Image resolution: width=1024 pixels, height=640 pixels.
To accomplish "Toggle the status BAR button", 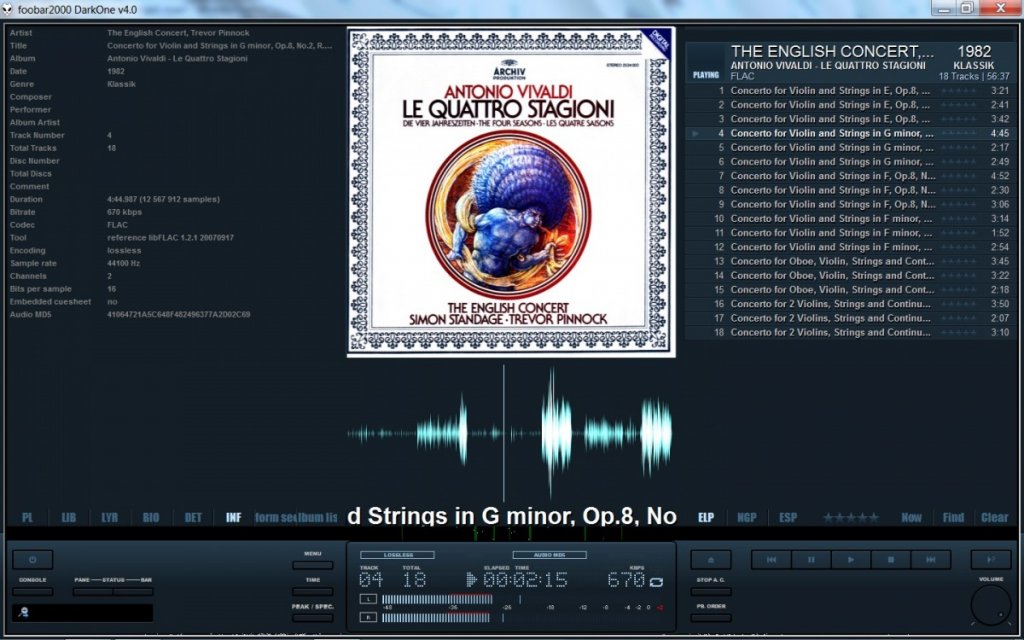I will click(133, 591).
